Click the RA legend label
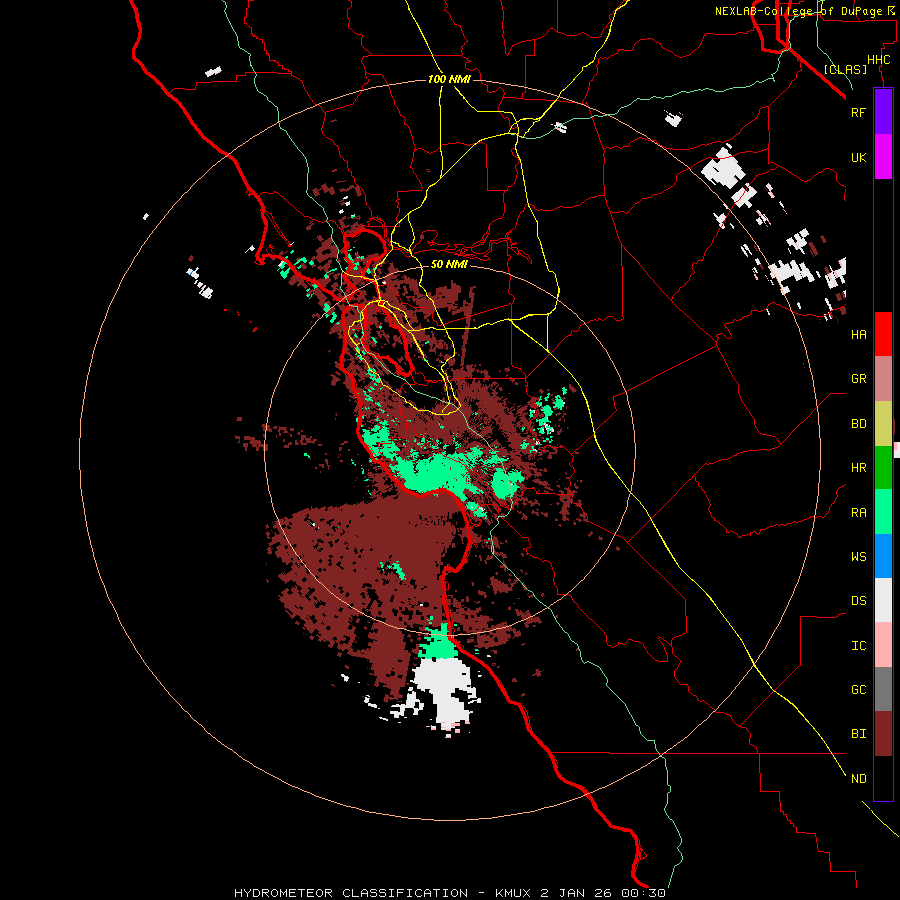 [858, 513]
